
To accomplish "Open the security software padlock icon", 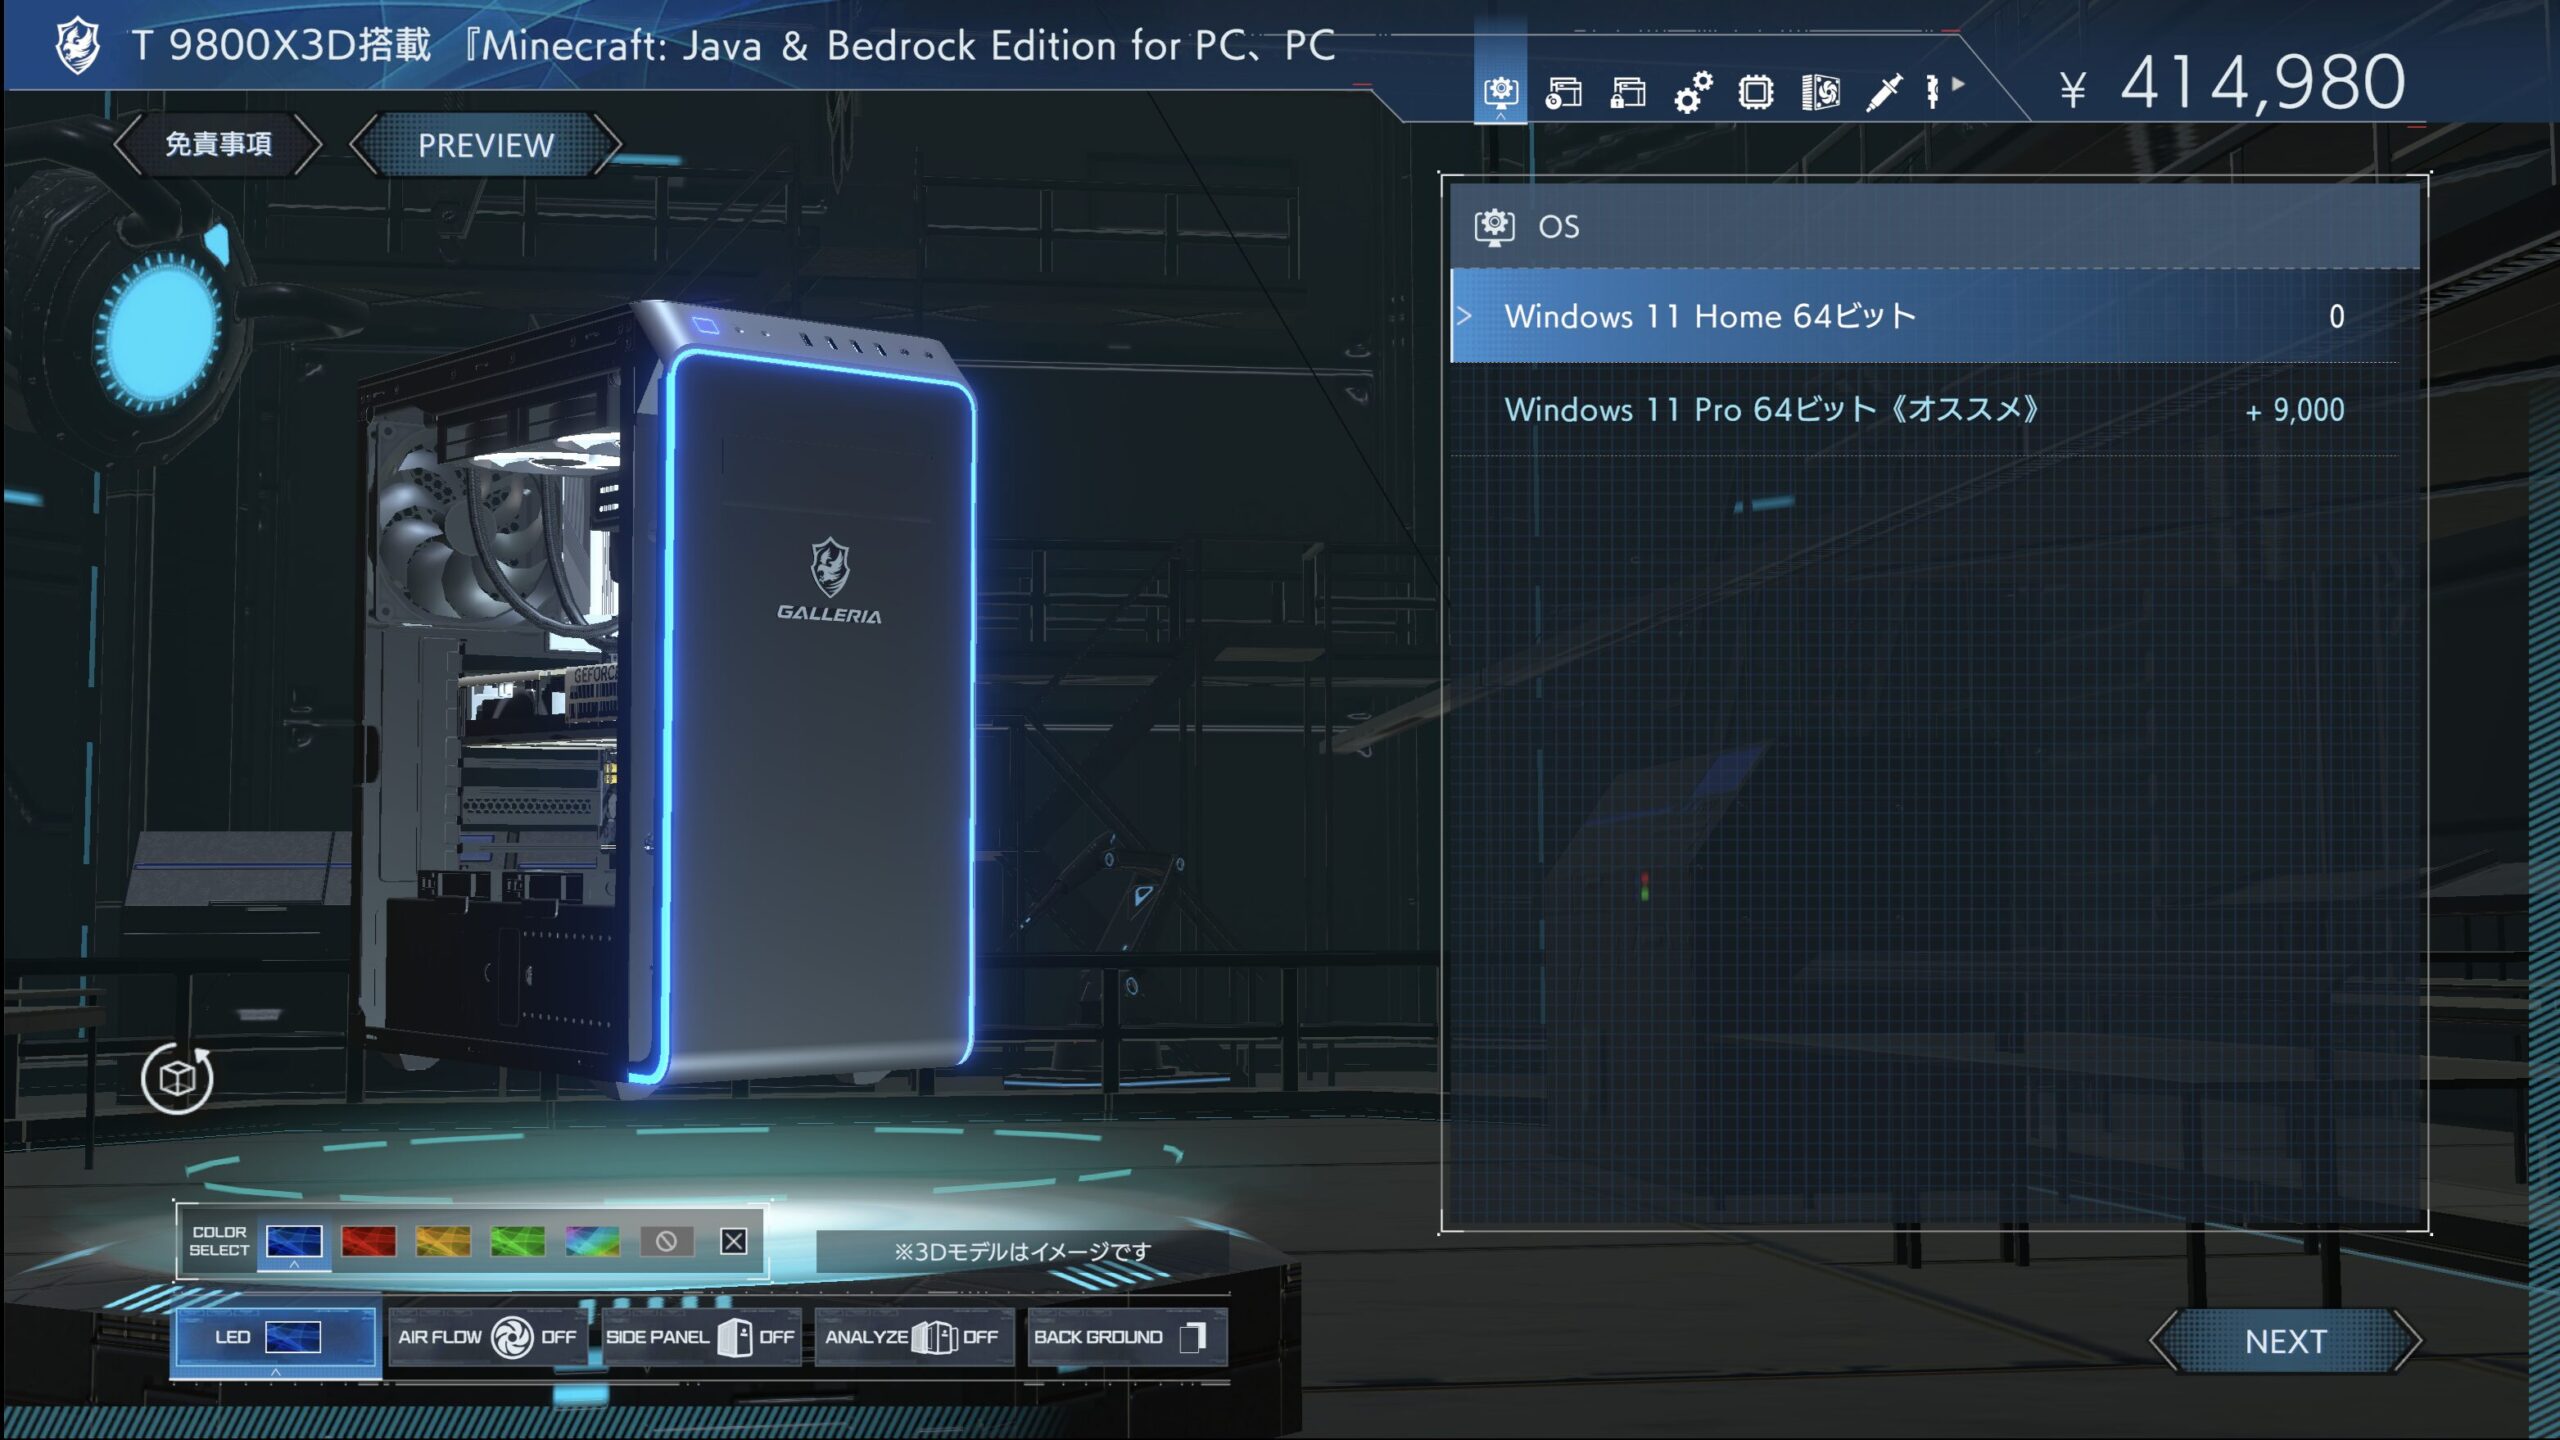I will (1628, 93).
